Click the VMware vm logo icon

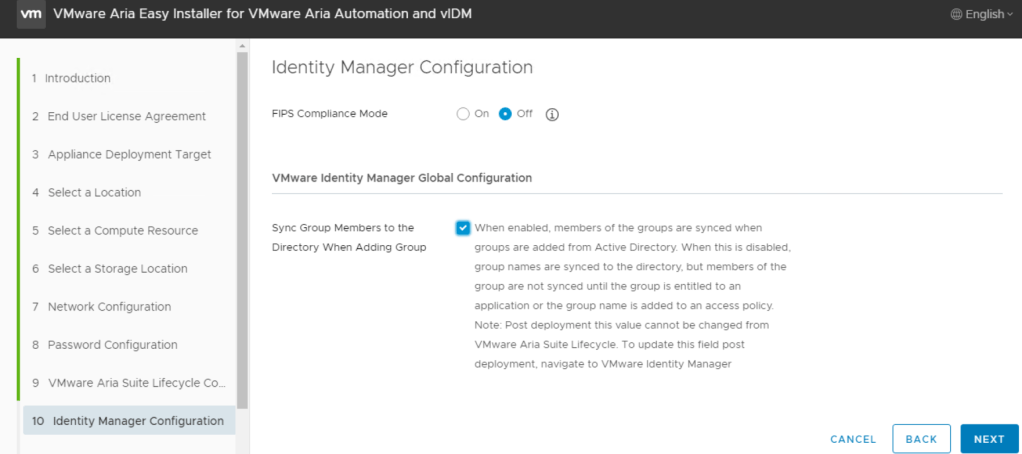coord(31,14)
